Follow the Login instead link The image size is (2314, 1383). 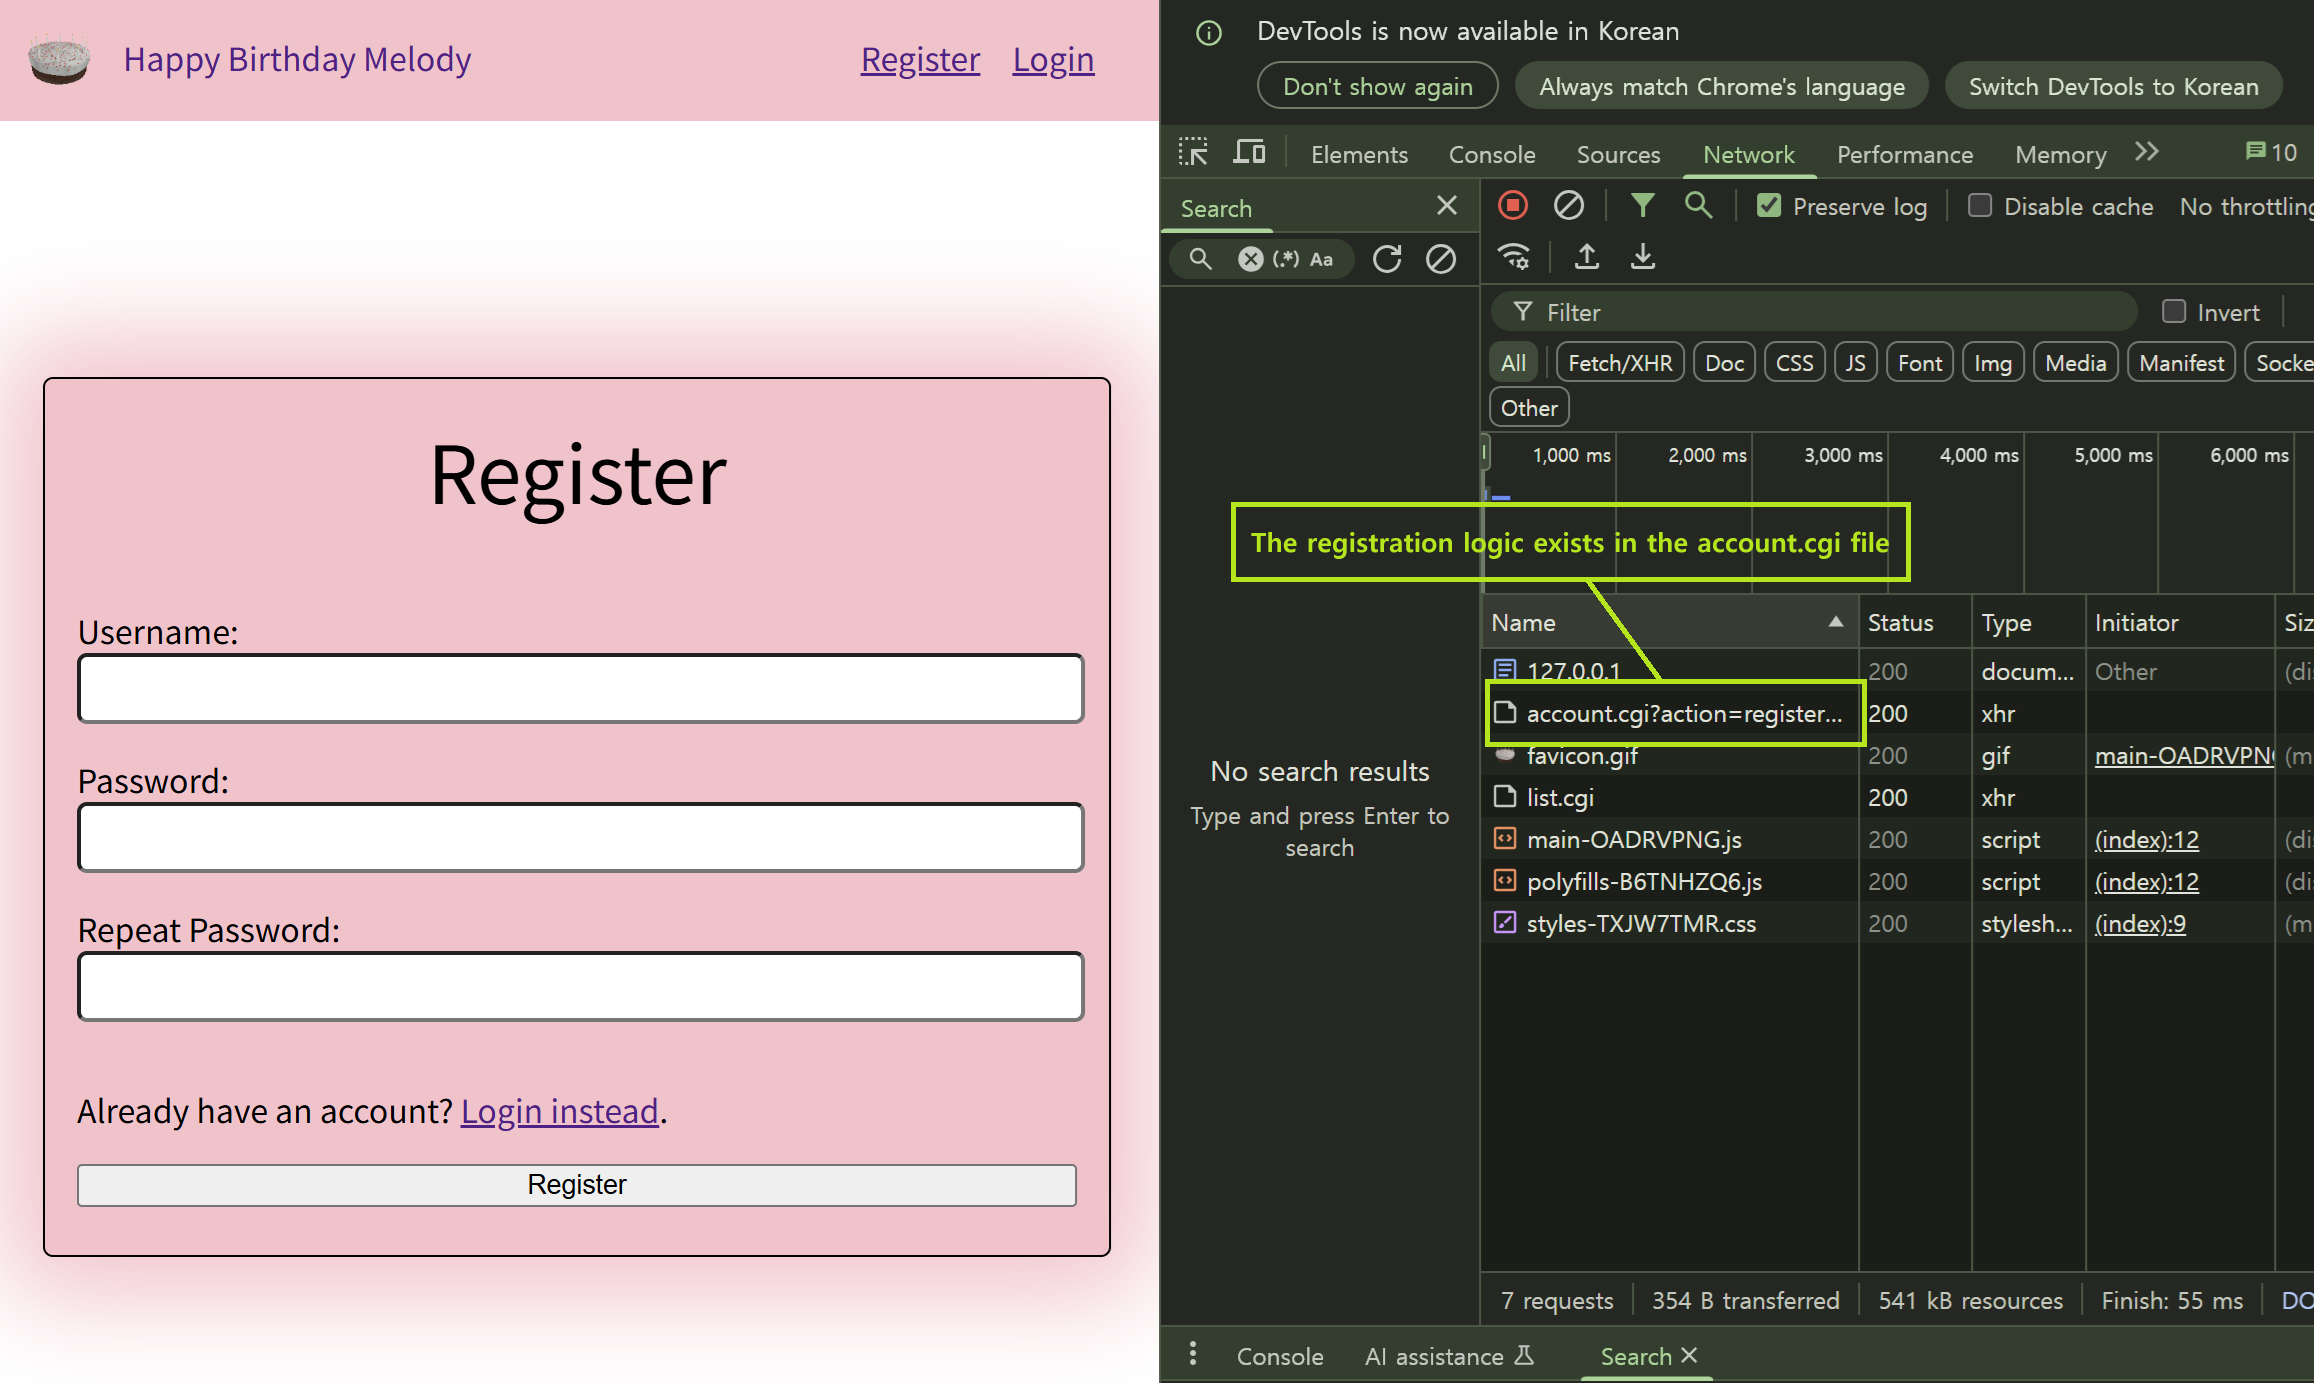click(559, 1111)
